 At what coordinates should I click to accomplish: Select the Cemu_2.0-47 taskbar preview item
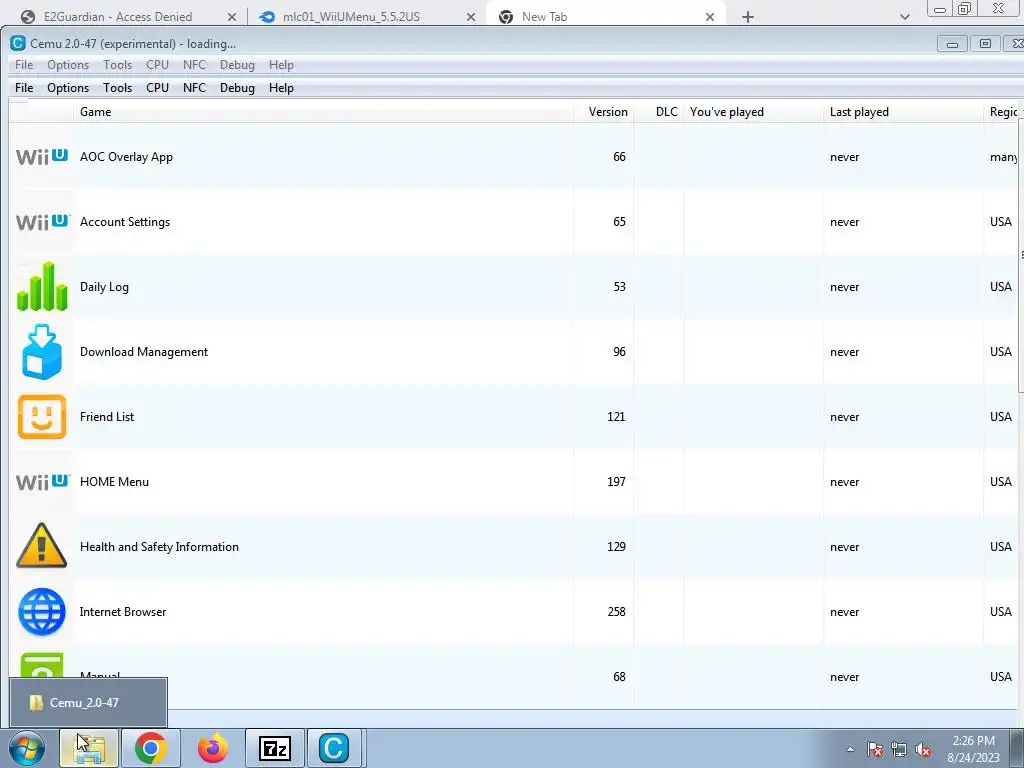[x=88, y=703]
